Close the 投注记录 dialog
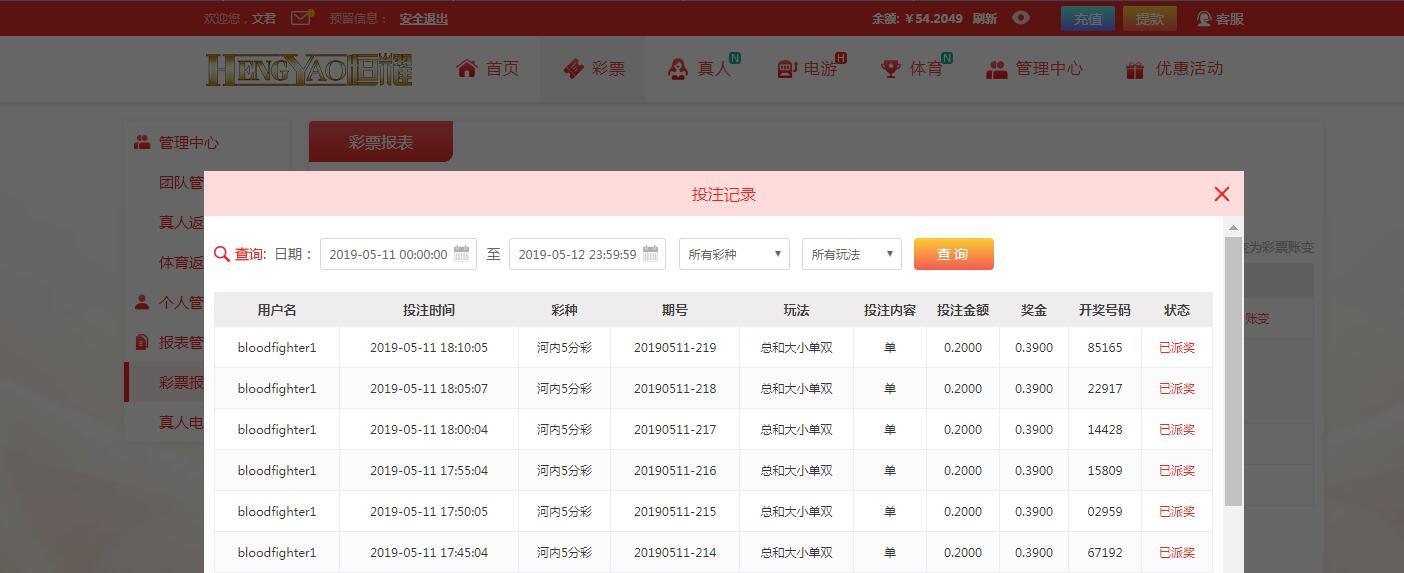The height and width of the screenshot is (573, 1404). (1221, 194)
